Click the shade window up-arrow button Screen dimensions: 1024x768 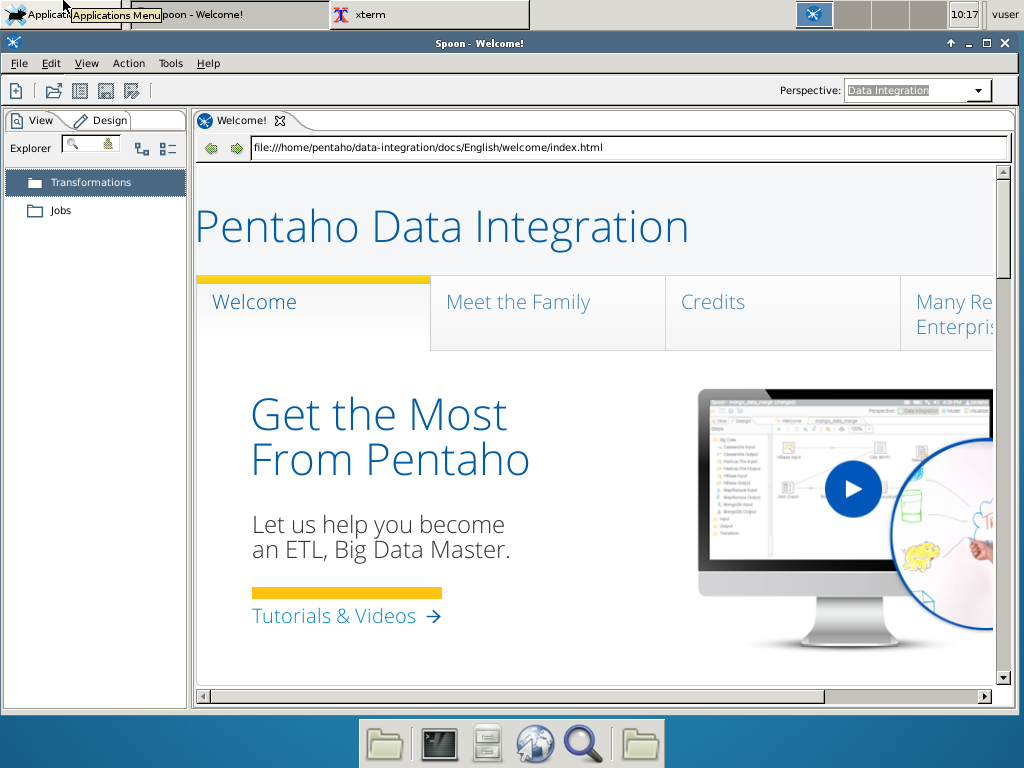951,43
